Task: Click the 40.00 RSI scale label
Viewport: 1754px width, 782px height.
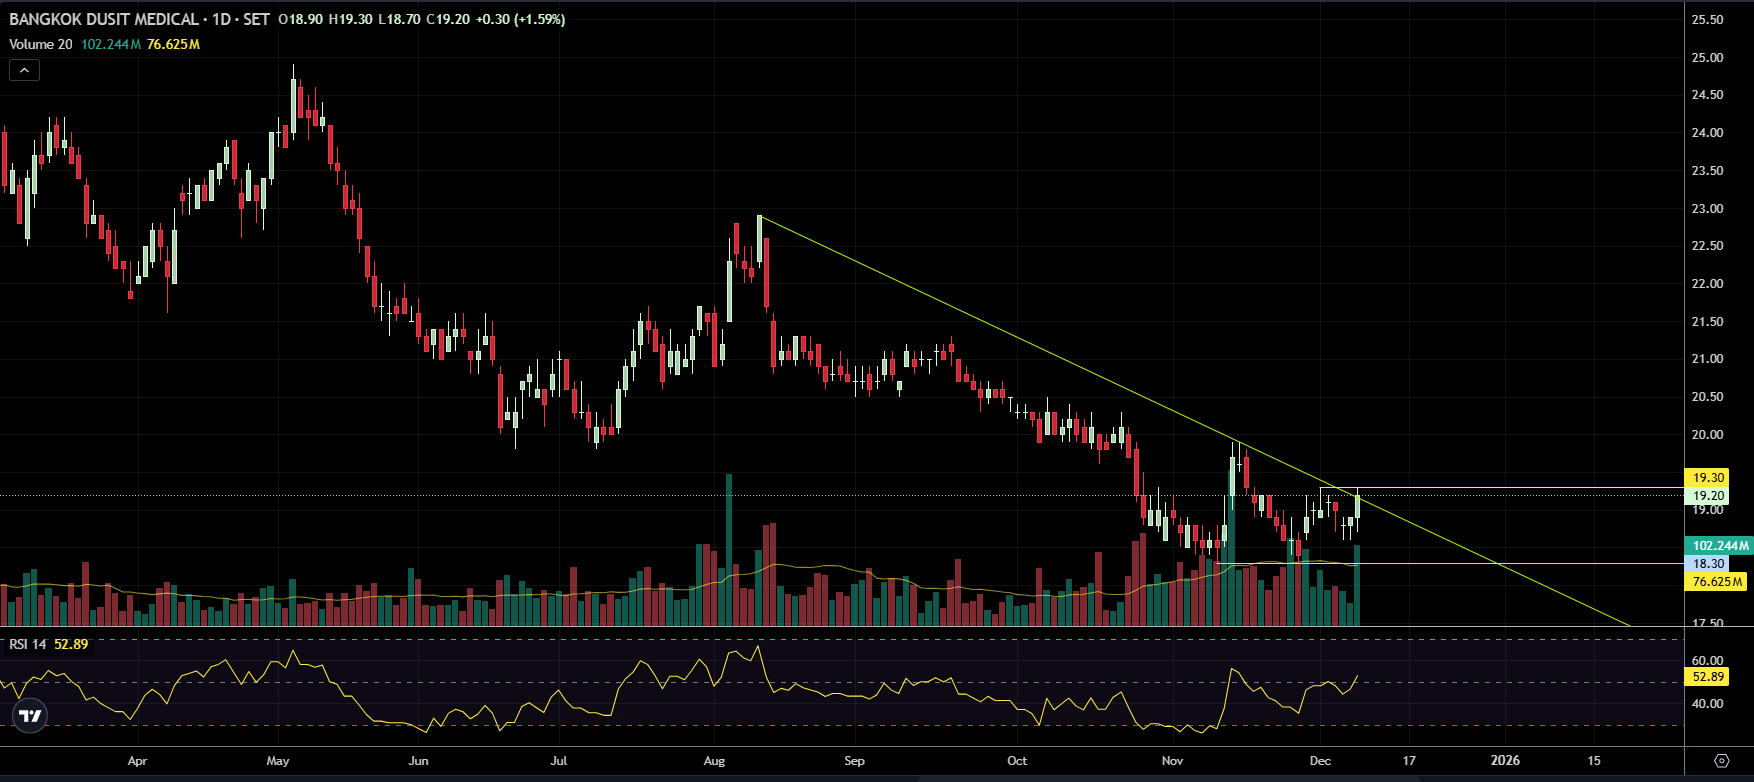Action: [1707, 704]
